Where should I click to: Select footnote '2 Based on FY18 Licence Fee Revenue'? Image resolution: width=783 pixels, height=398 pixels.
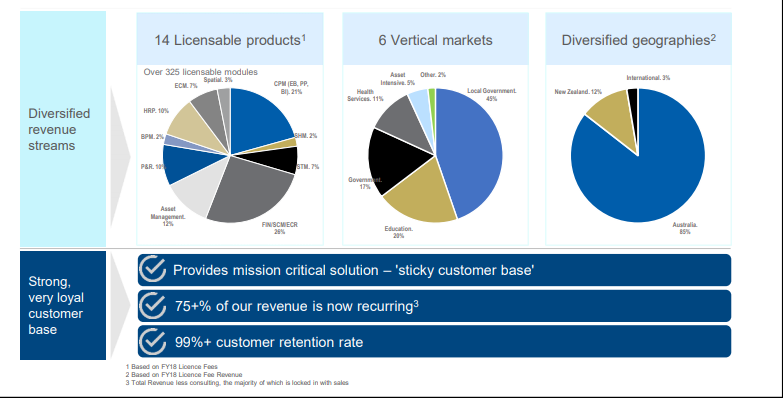coord(184,375)
